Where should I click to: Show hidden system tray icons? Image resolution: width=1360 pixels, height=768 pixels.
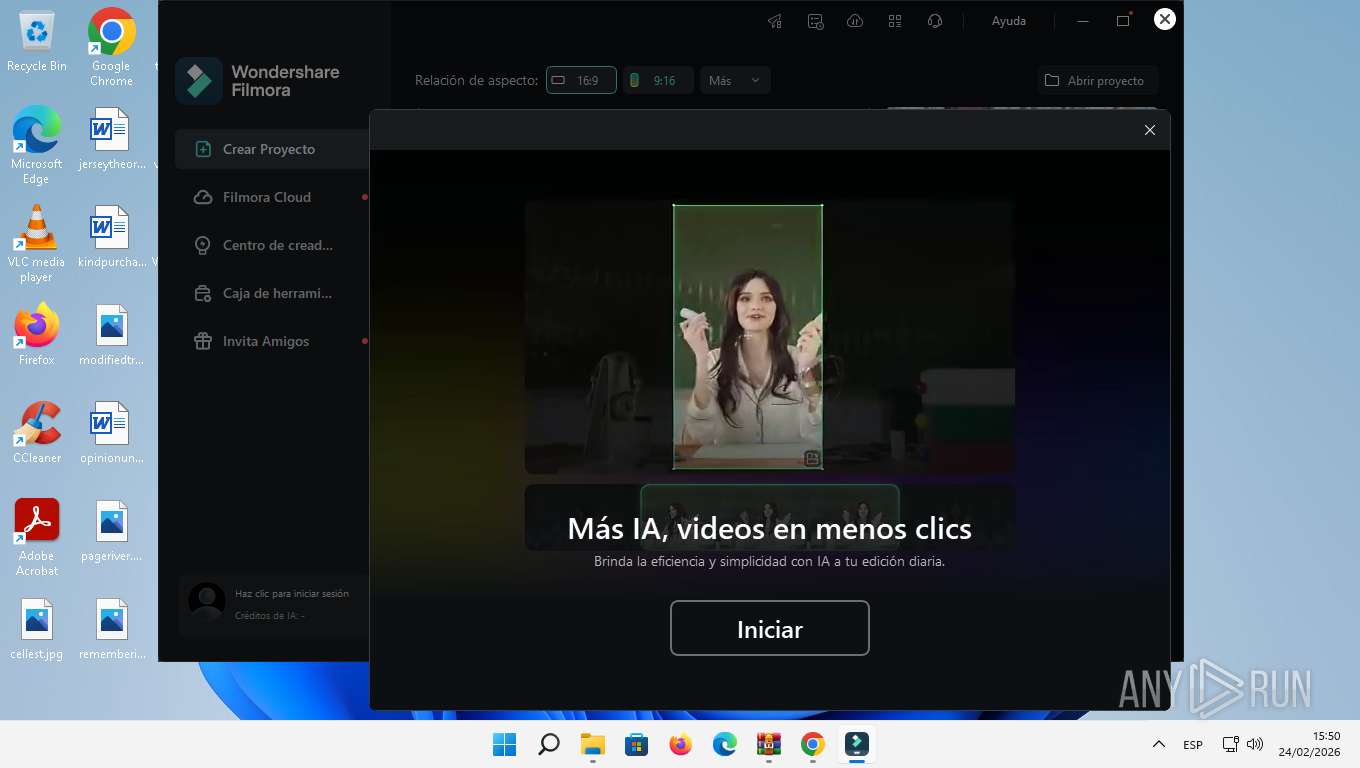point(1159,744)
